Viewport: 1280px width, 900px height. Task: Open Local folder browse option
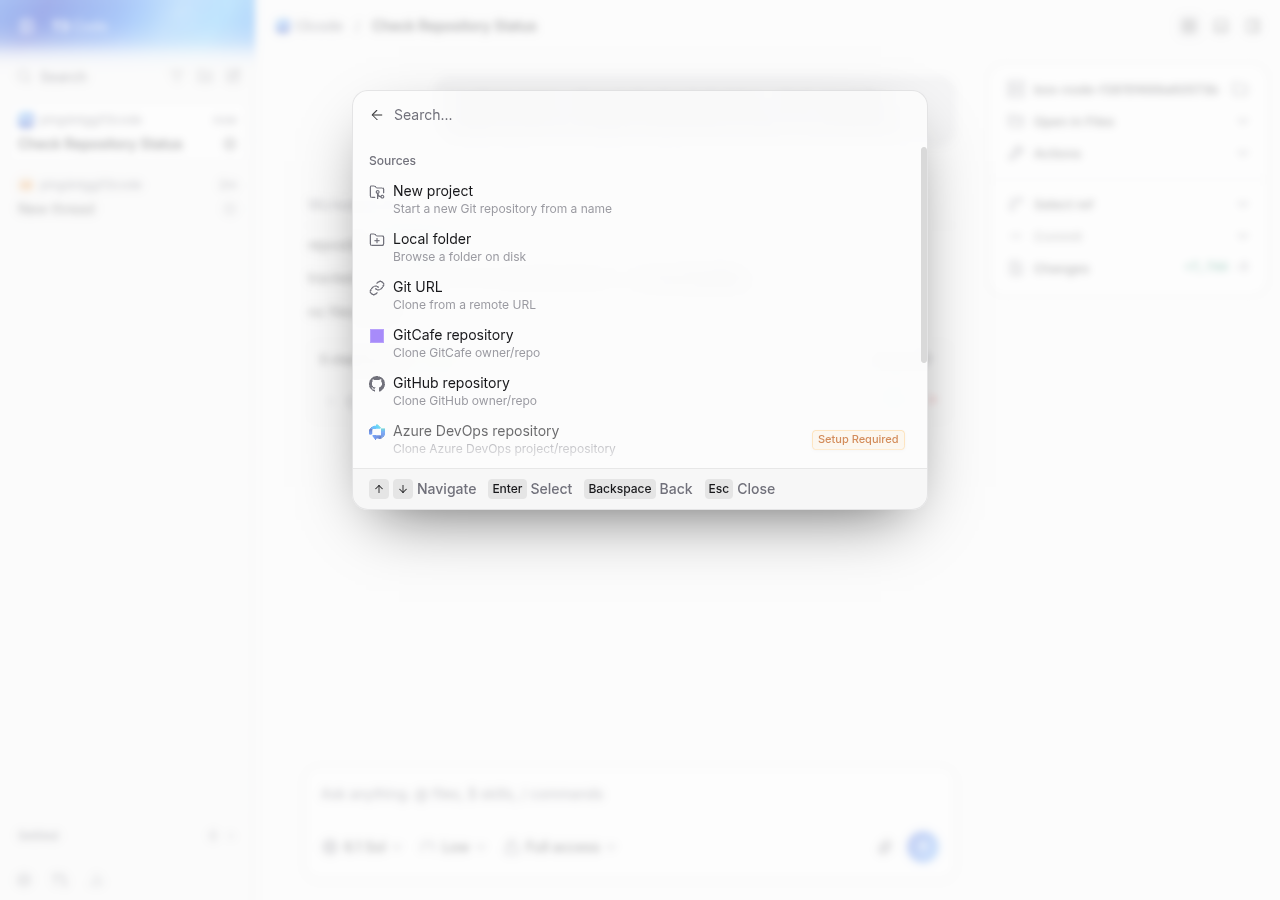(x=637, y=248)
